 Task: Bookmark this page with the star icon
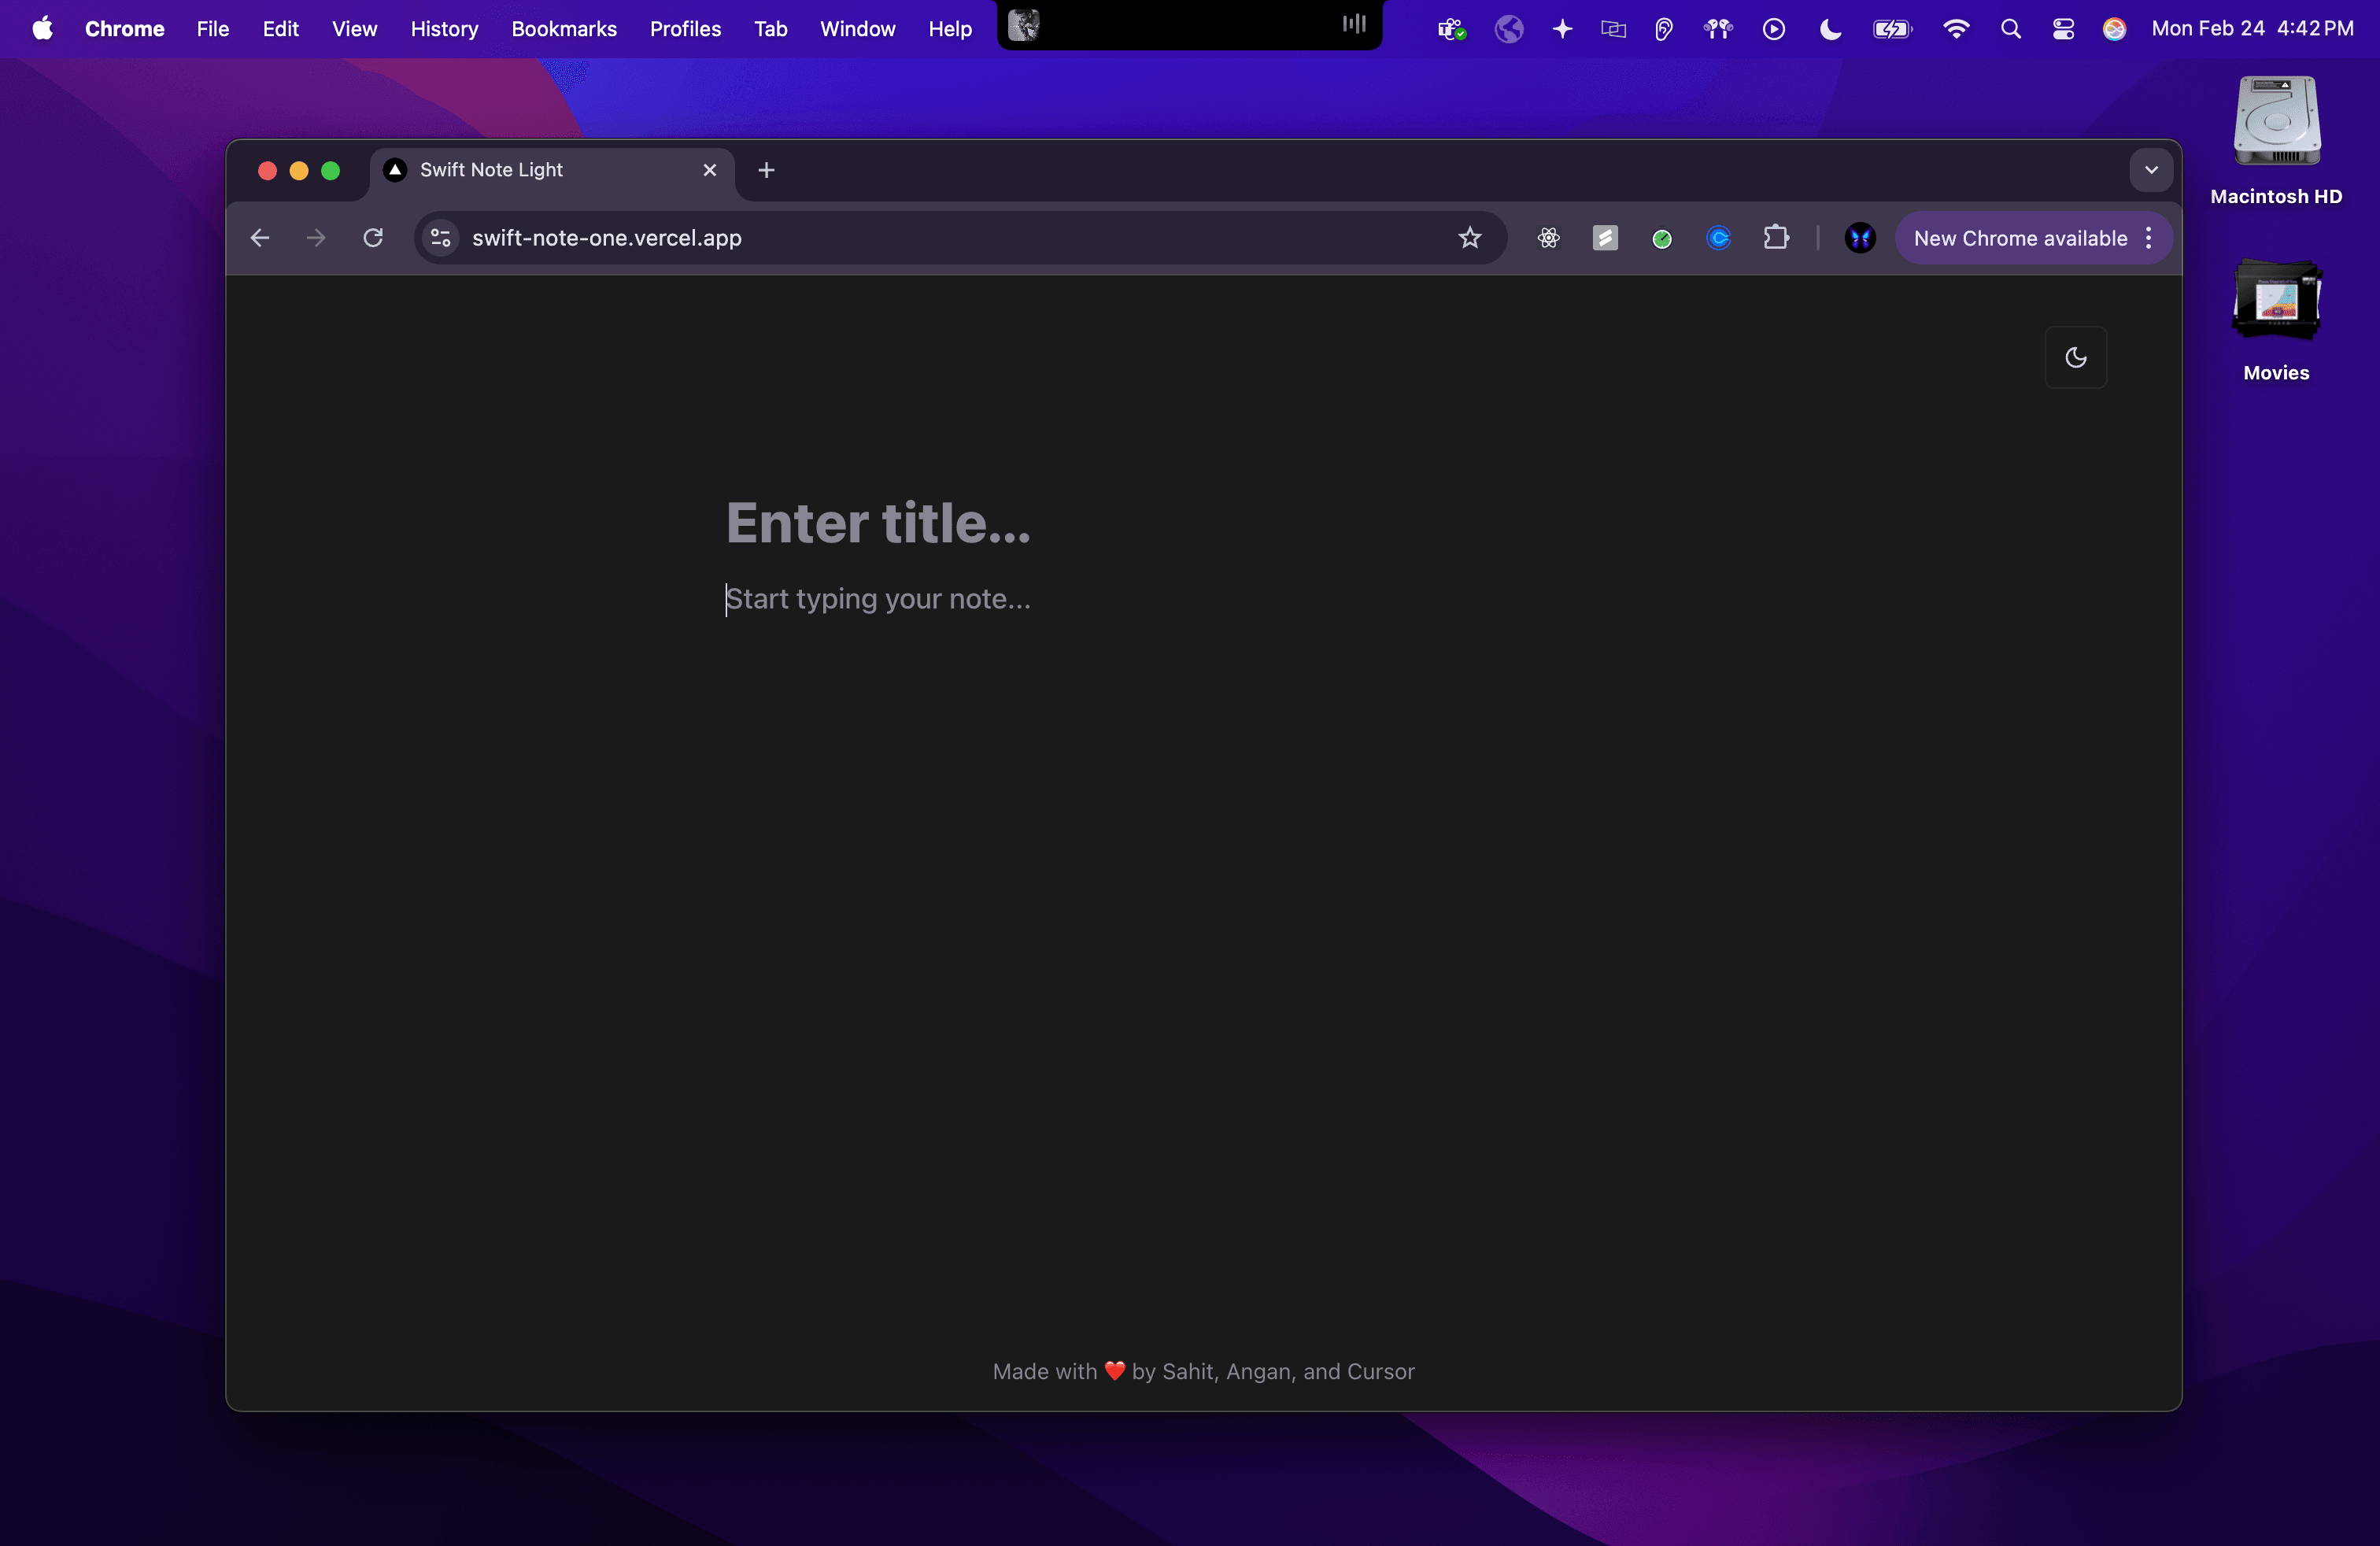coord(1469,238)
